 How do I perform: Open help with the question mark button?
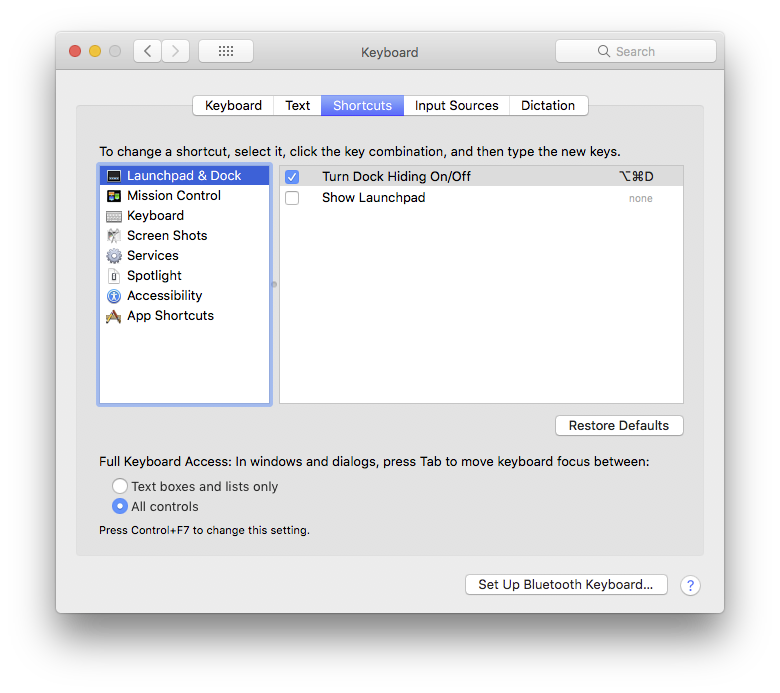(690, 586)
